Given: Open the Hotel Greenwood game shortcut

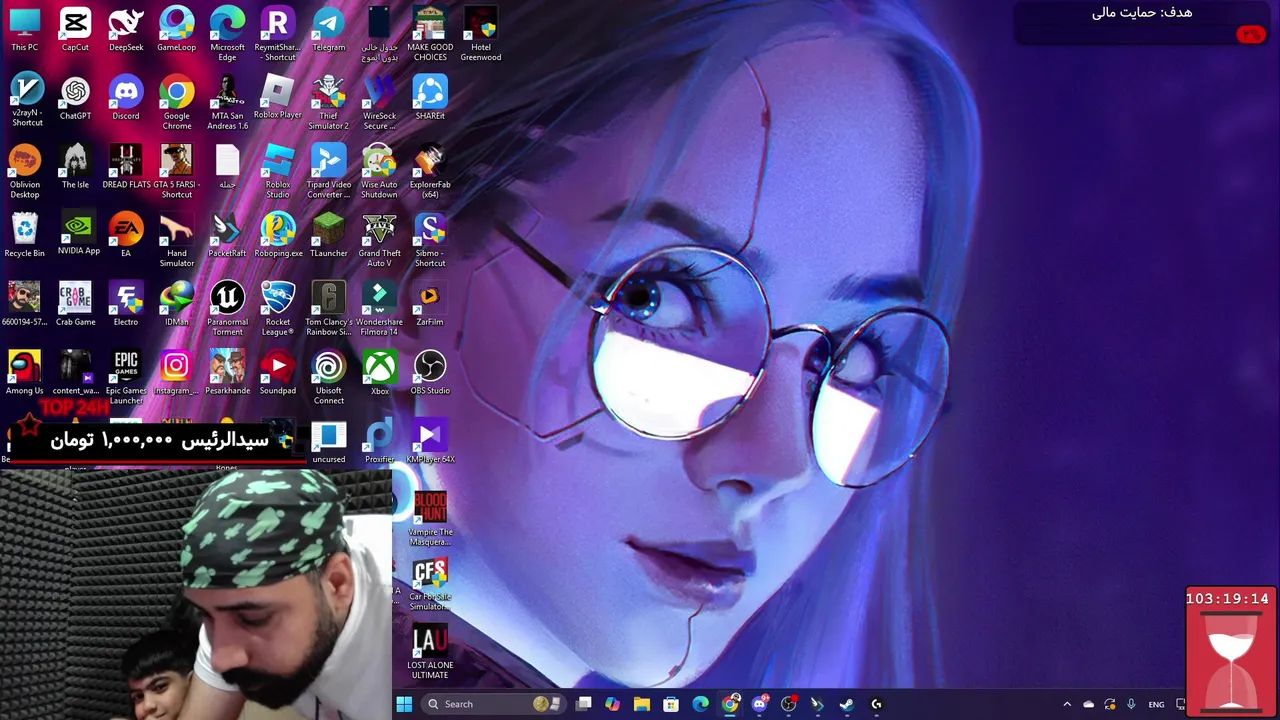Looking at the screenshot, I should (481, 34).
